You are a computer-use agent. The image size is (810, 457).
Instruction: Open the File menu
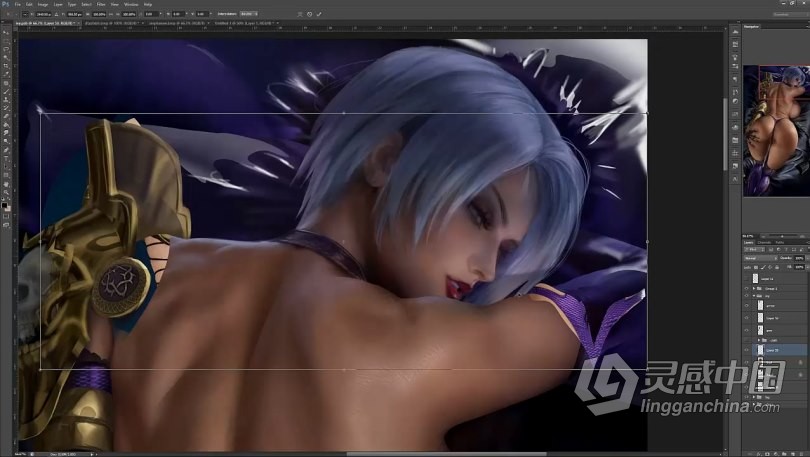click(18, 4)
